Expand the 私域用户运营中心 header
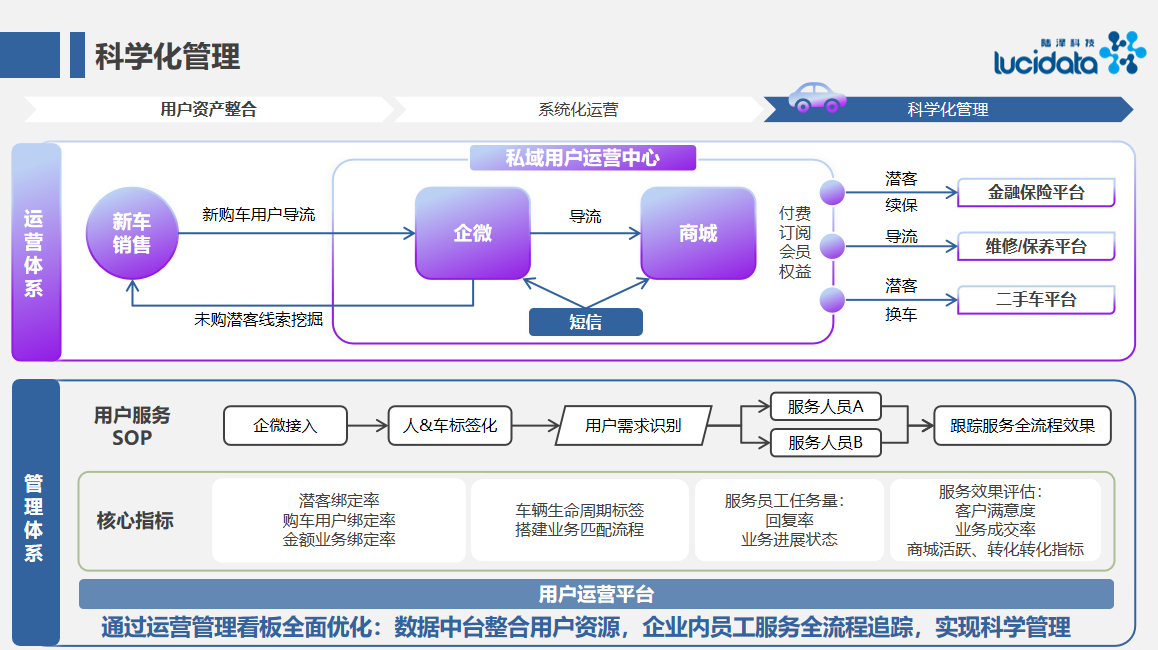 (x=585, y=157)
